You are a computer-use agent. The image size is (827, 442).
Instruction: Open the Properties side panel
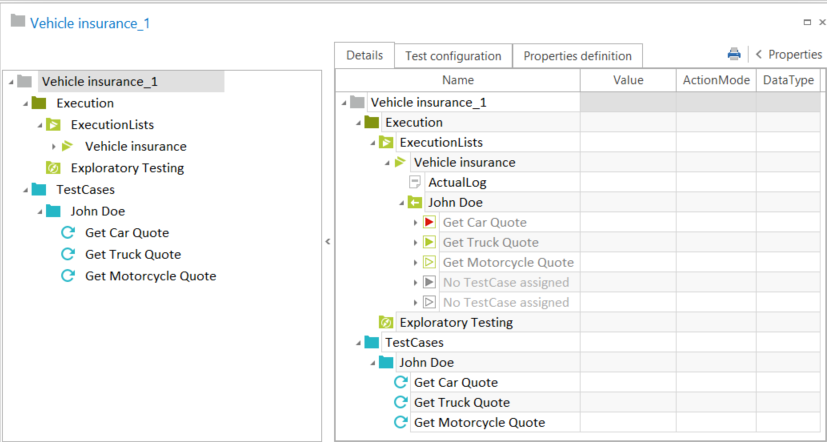(x=788, y=55)
